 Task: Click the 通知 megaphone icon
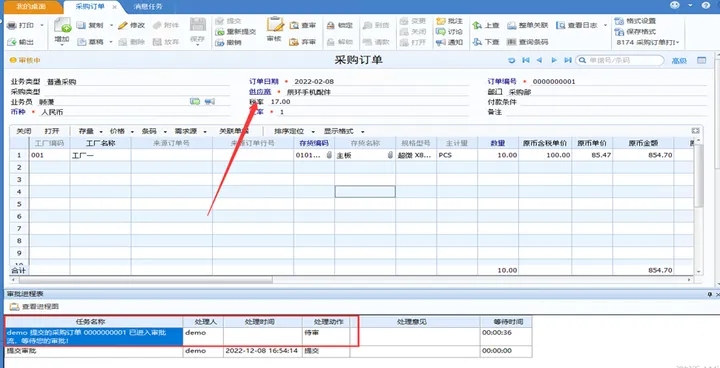(440, 42)
